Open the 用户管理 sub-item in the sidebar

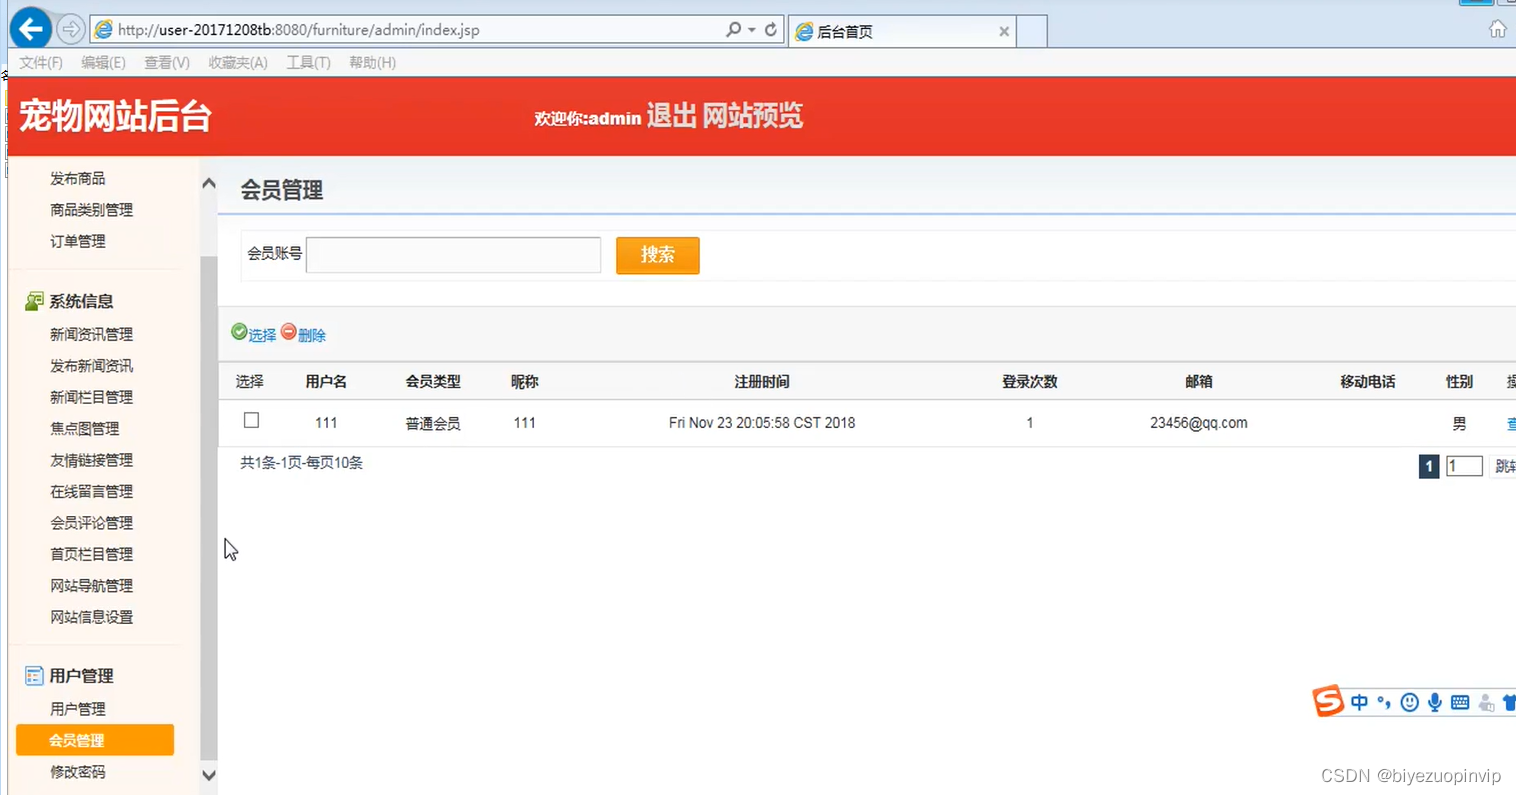[x=78, y=709]
